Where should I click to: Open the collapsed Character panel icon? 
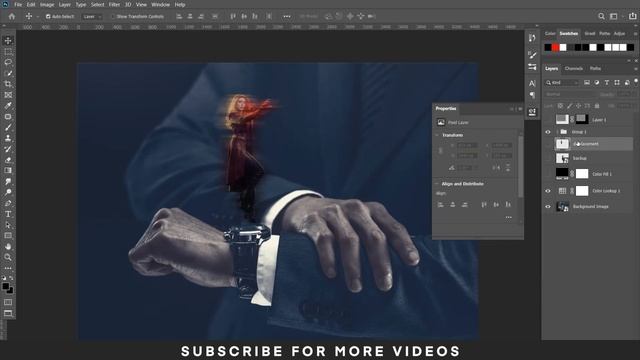pyautogui.click(x=532, y=84)
